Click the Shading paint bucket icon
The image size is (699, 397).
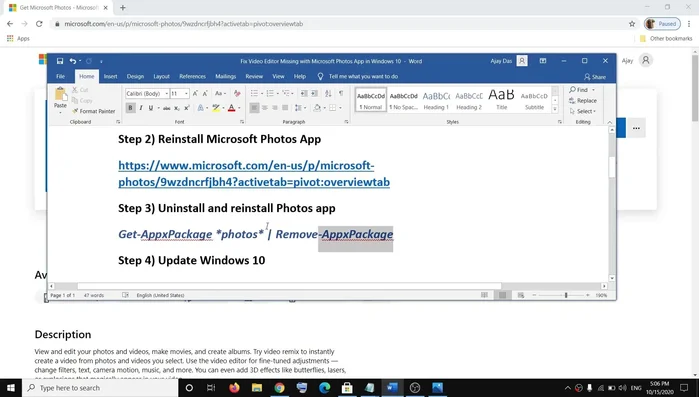(x=317, y=108)
